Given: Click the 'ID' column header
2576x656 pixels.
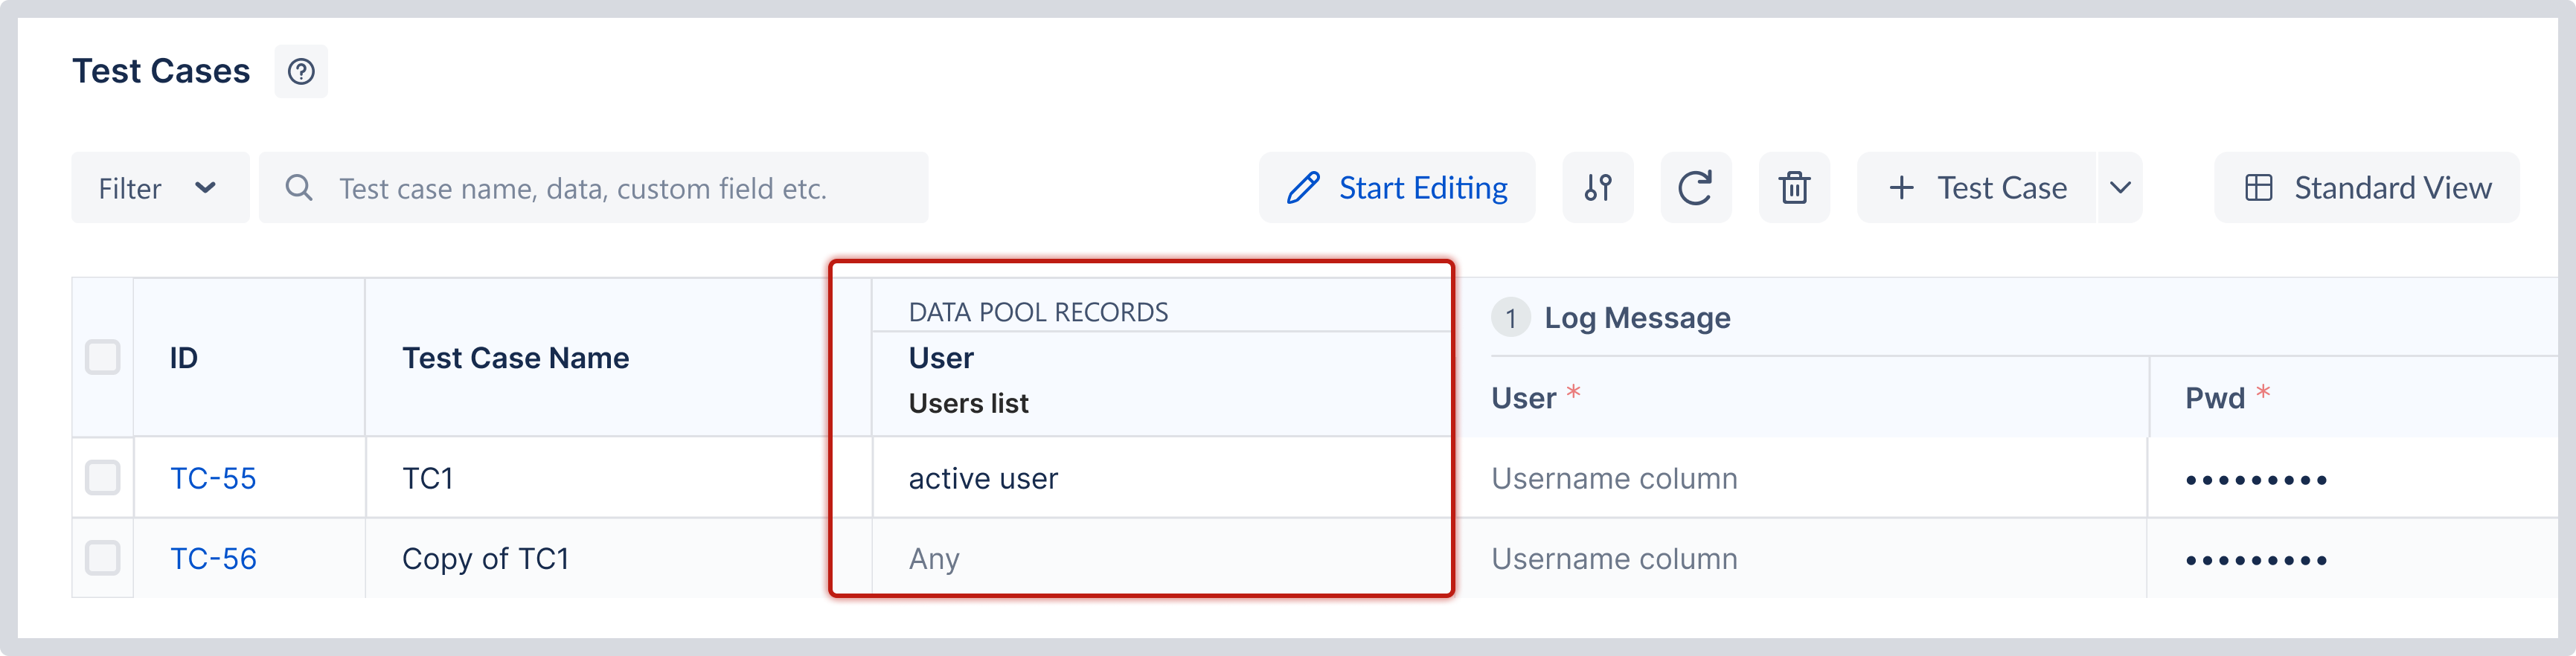Looking at the screenshot, I should (x=184, y=358).
